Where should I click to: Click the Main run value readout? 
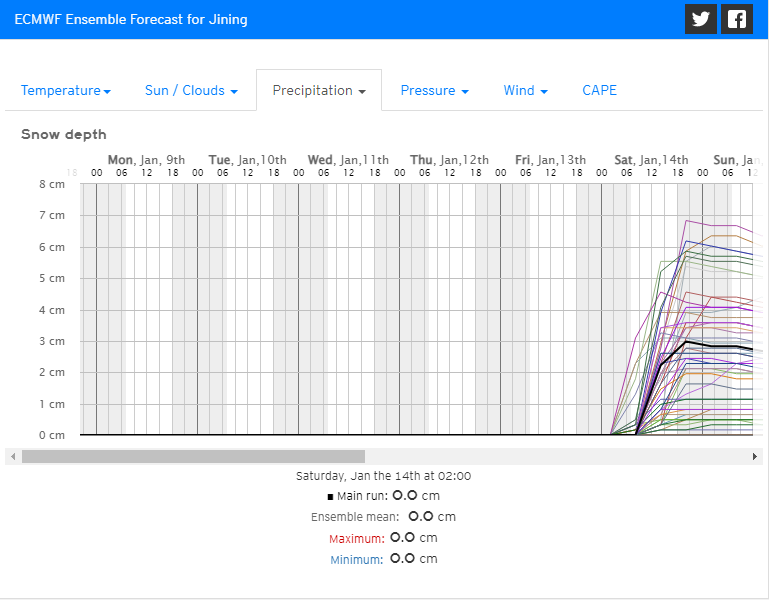pyautogui.click(x=384, y=496)
